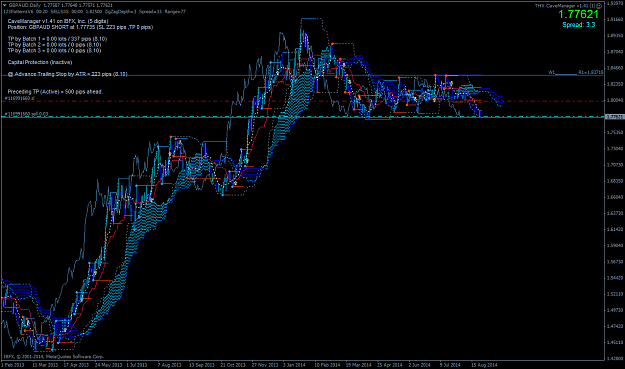Select the #116991660 sl stop-loss order label
625x369 pixels.
(x=20, y=98)
